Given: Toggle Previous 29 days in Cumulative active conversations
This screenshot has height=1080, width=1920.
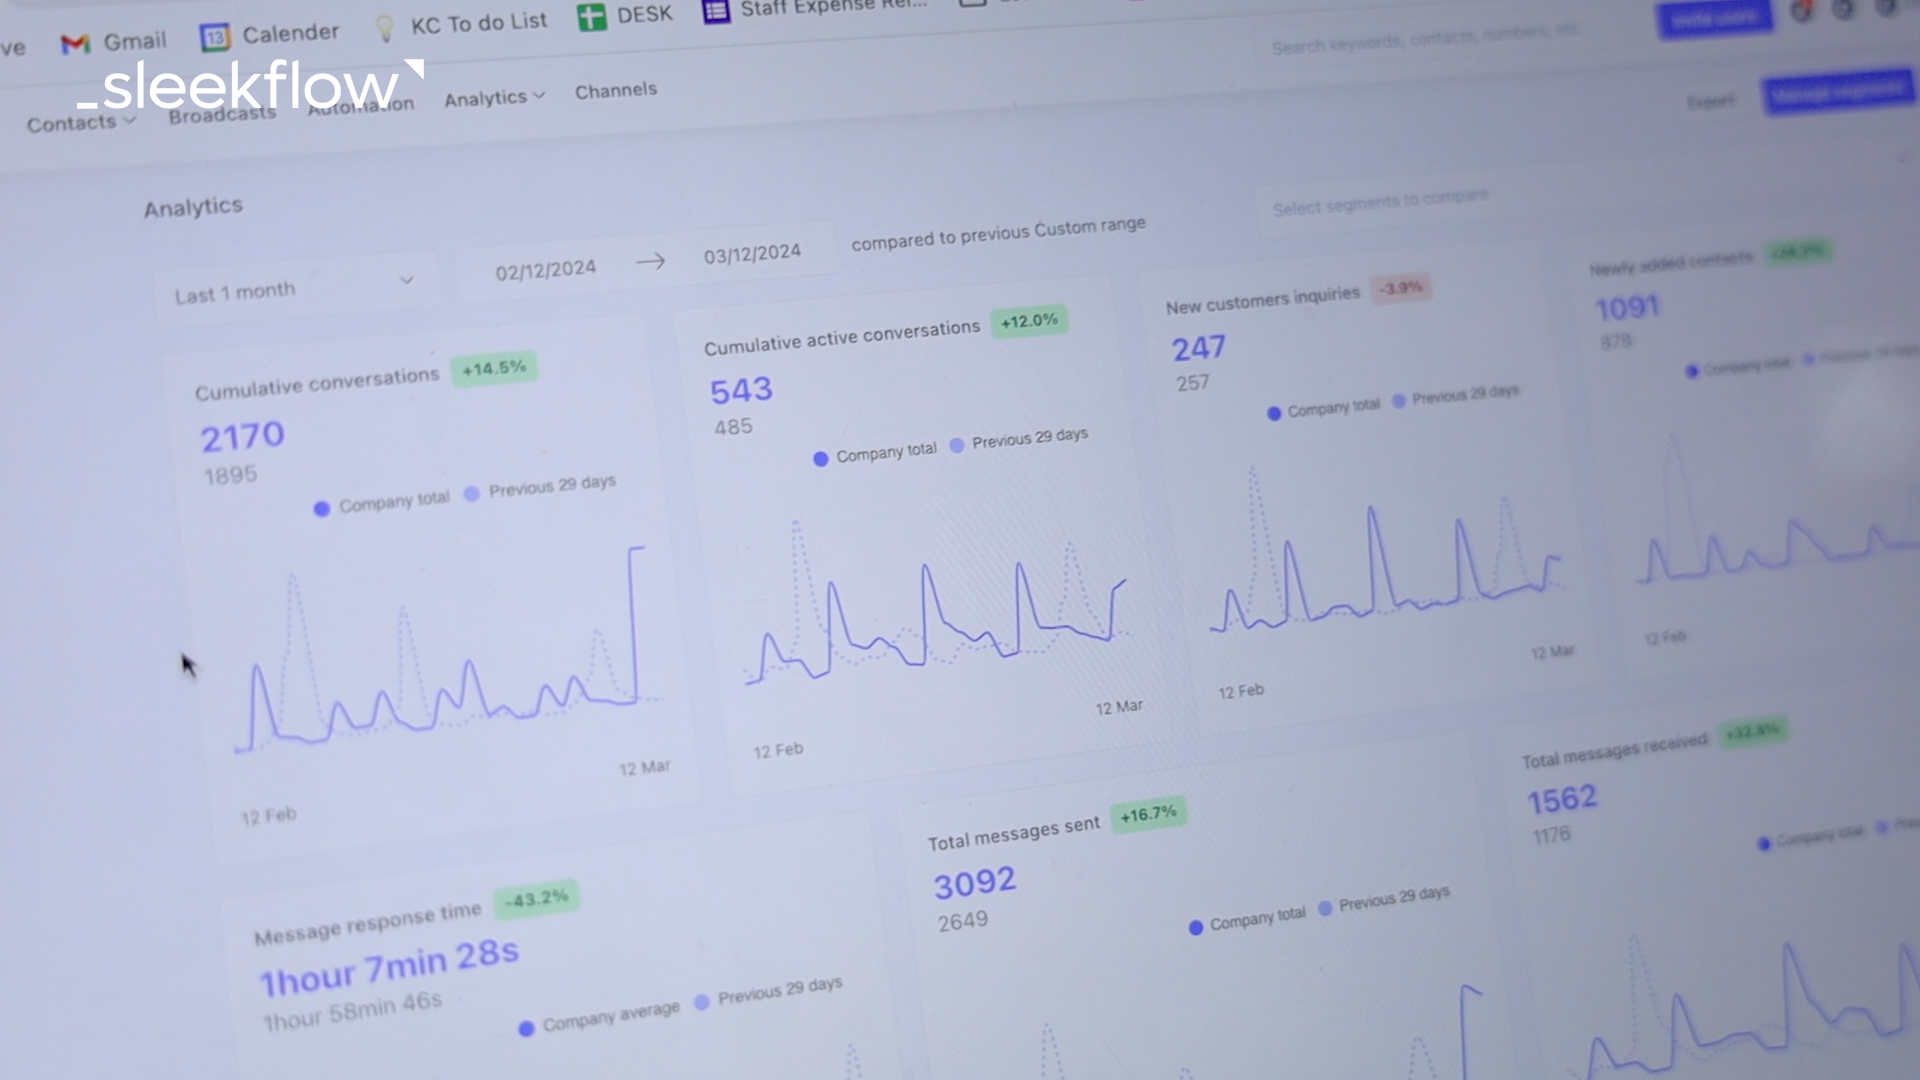Looking at the screenshot, I should point(1019,439).
